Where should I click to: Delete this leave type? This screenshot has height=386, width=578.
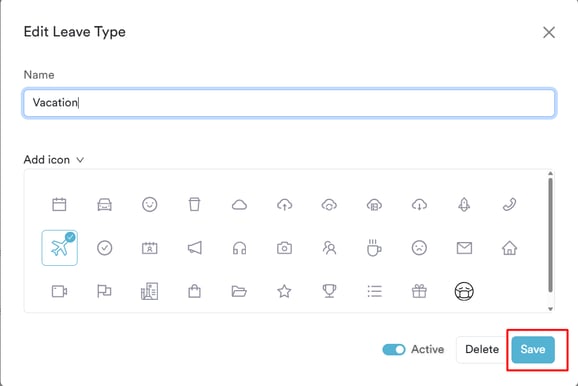482,349
